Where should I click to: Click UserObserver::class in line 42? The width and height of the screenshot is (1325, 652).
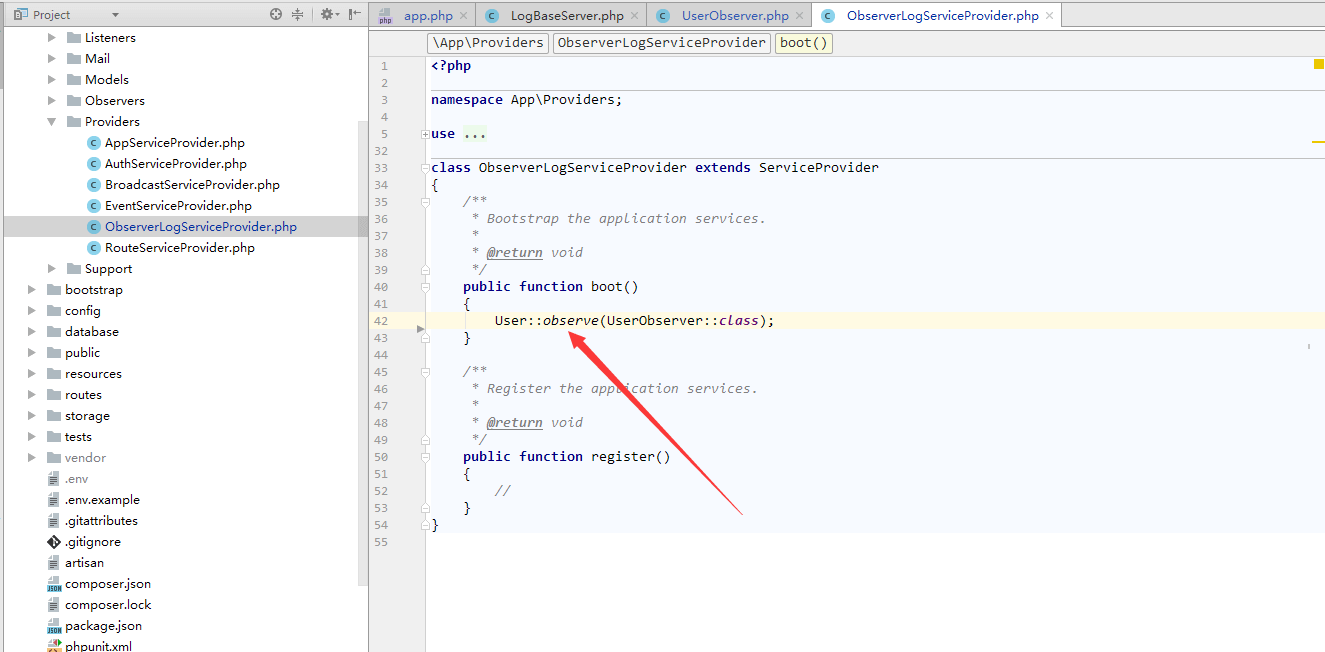[x=682, y=321]
